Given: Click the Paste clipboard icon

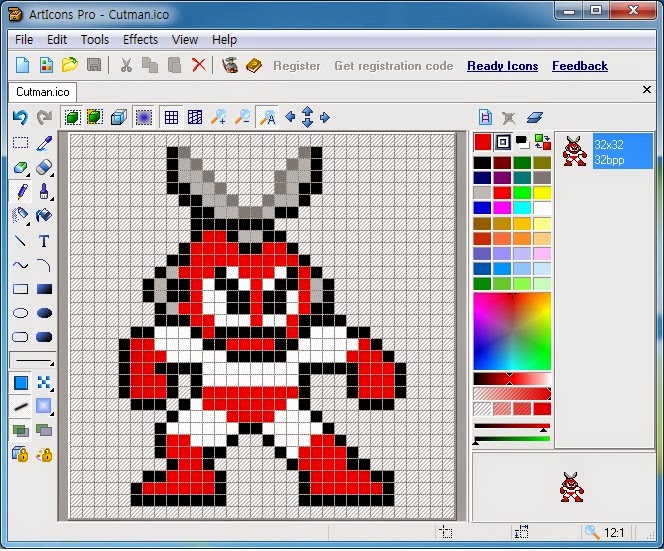Looking at the screenshot, I should 174,65.
